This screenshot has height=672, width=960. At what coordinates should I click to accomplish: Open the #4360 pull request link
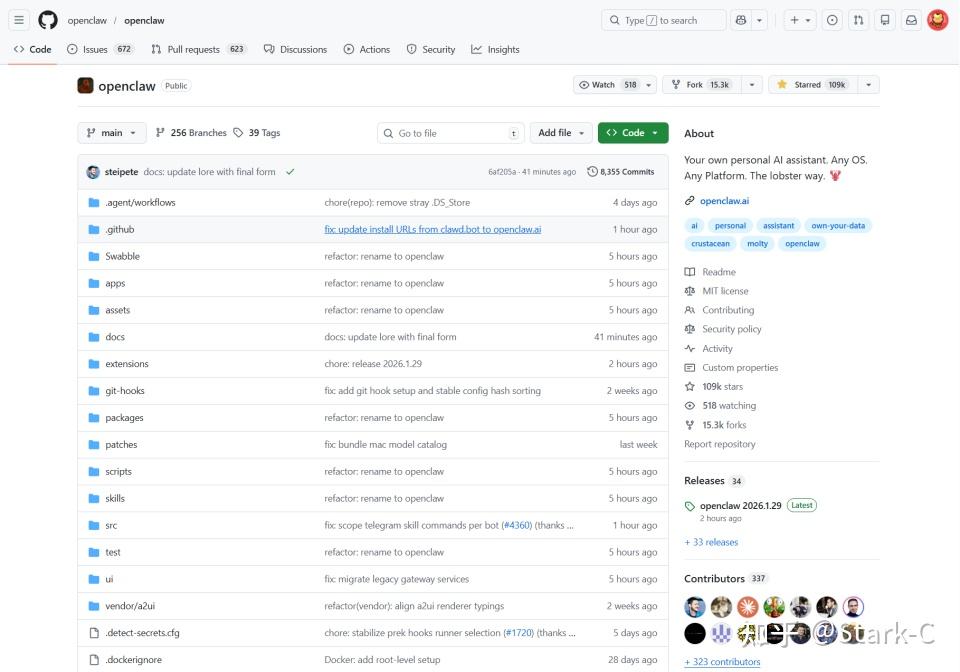[x=517, y=525]
